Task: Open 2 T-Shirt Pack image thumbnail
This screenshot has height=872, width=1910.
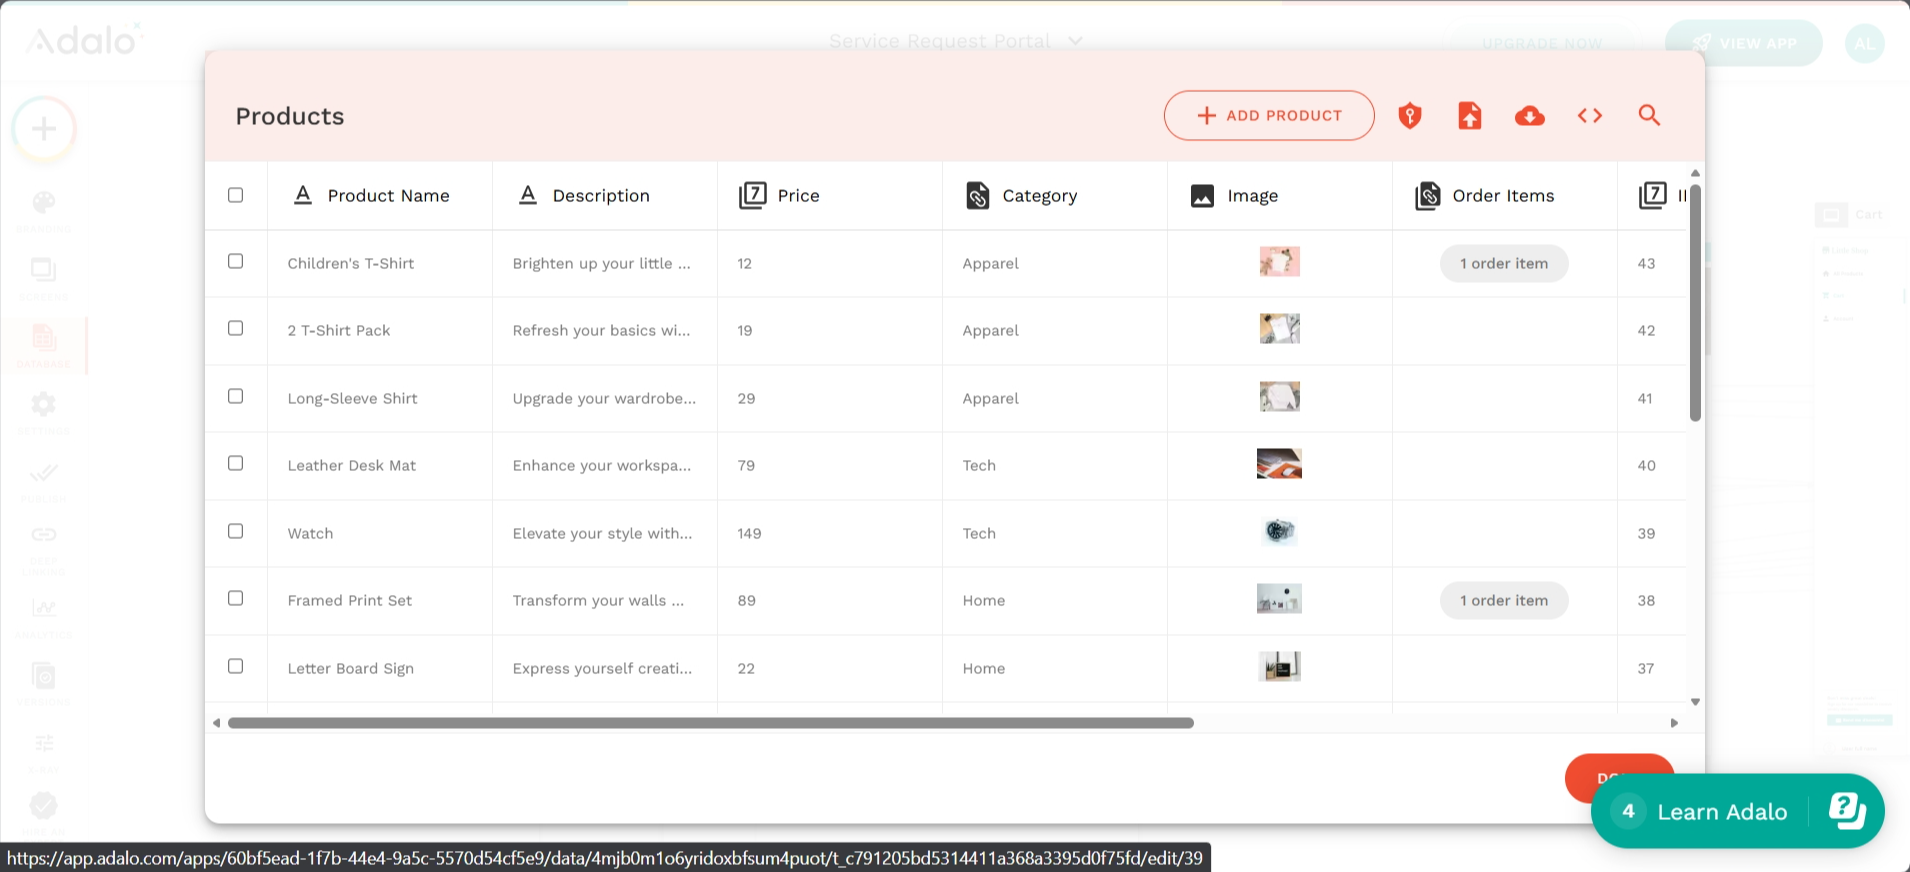Action: pyautogui.click(x=1280, y=329)
